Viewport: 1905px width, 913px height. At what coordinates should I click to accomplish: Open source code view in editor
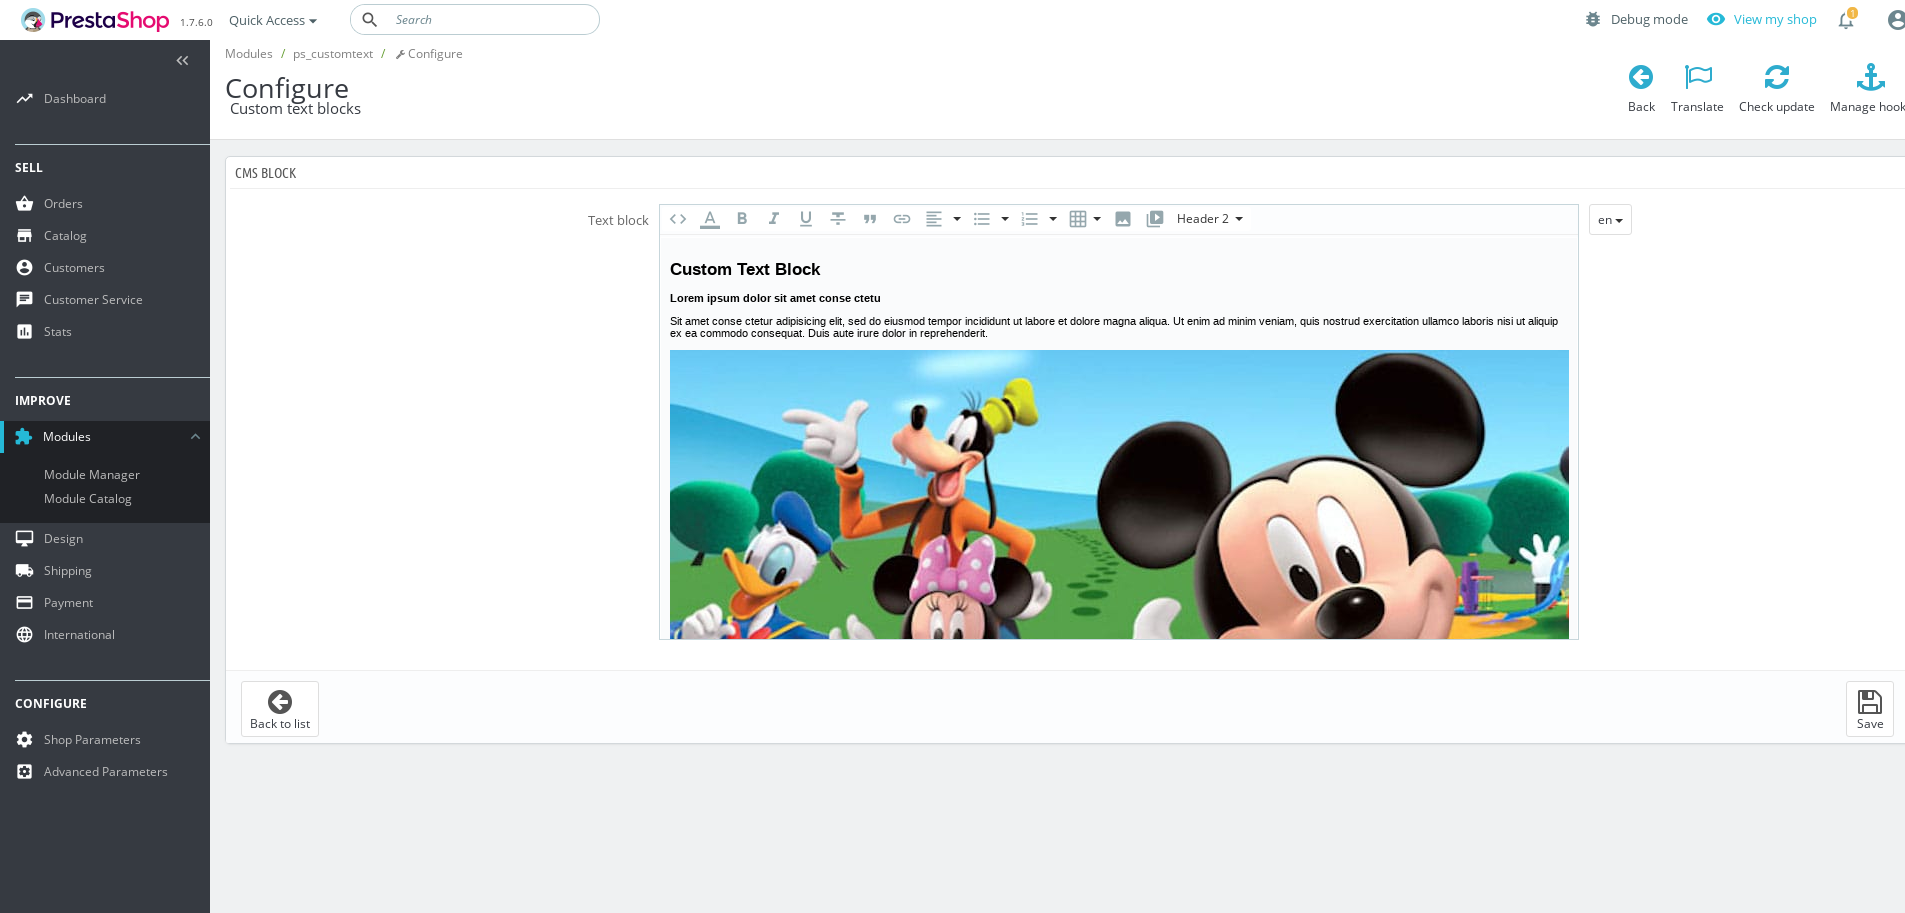[x=678, y=219]
